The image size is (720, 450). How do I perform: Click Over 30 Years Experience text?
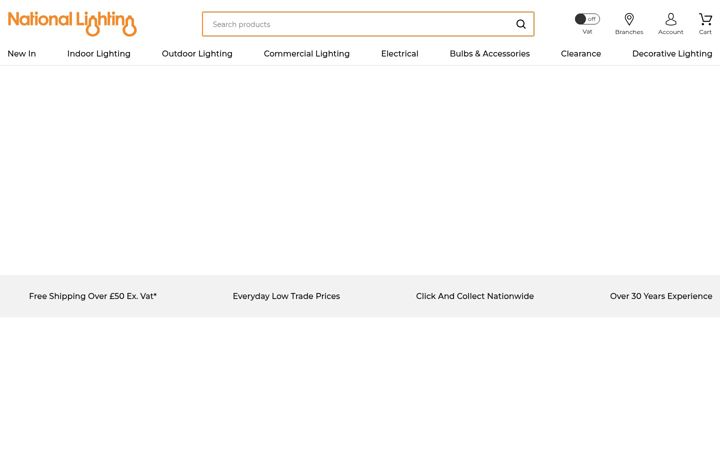661,296
